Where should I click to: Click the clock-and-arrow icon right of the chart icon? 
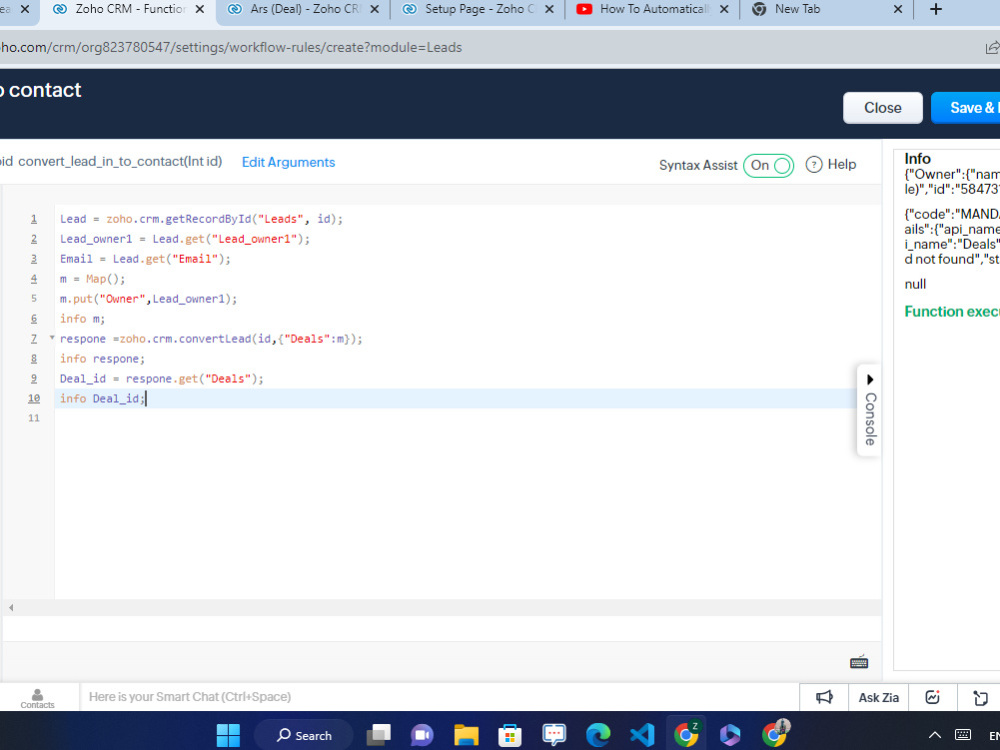pos(980,698)
